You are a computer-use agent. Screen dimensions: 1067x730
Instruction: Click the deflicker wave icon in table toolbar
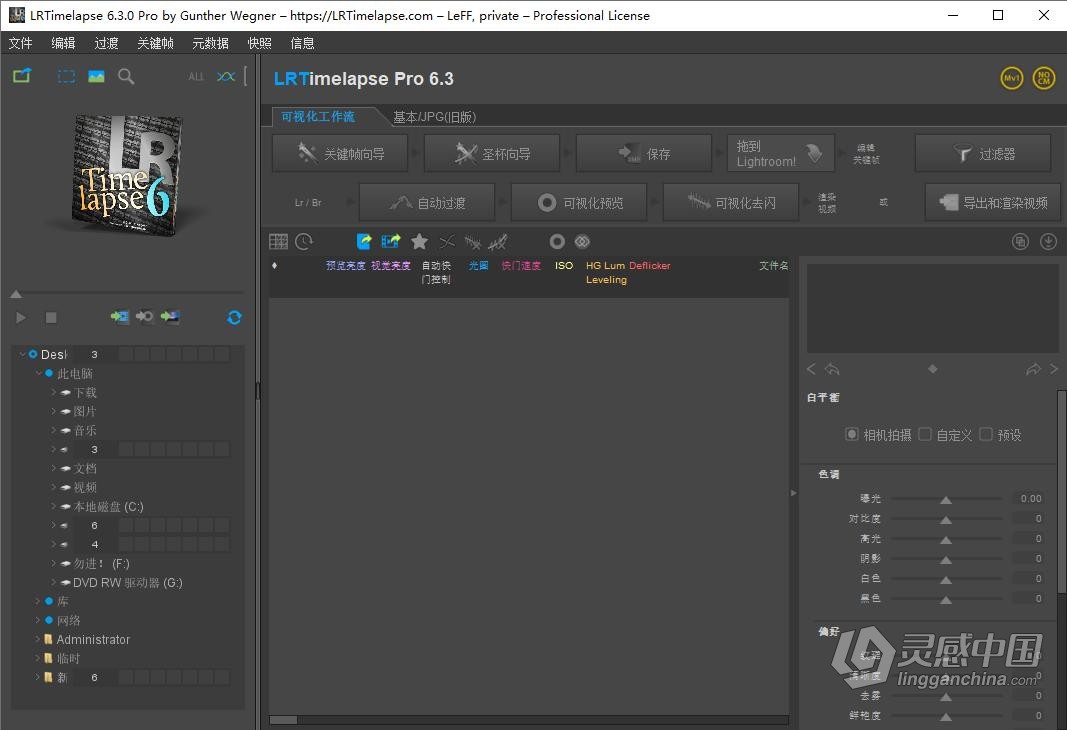pos(472,242)
